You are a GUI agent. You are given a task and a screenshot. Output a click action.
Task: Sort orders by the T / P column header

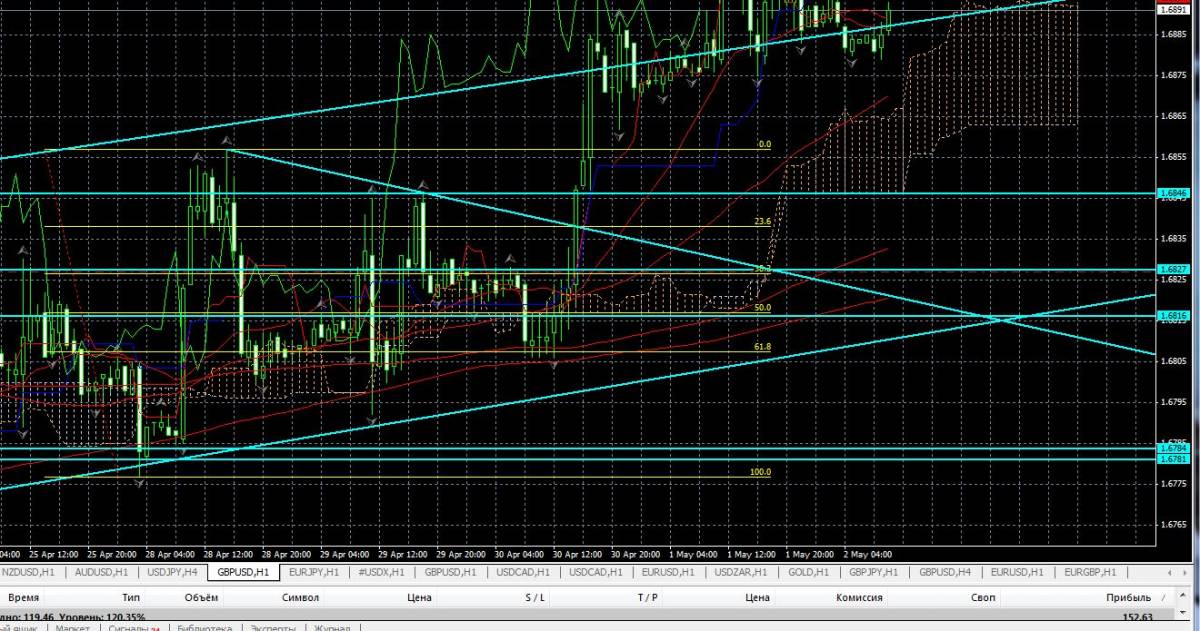coord(648,597)
